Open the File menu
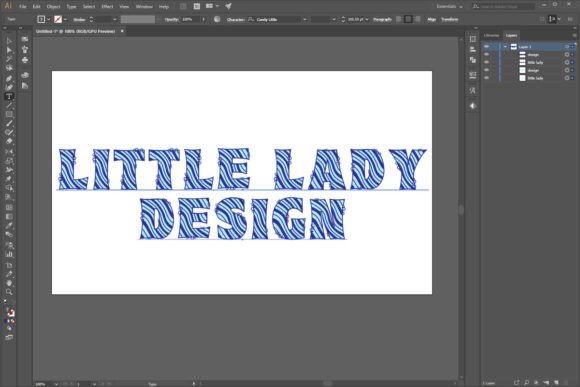This screenshot has height=387, width=580. click(23, 6)
